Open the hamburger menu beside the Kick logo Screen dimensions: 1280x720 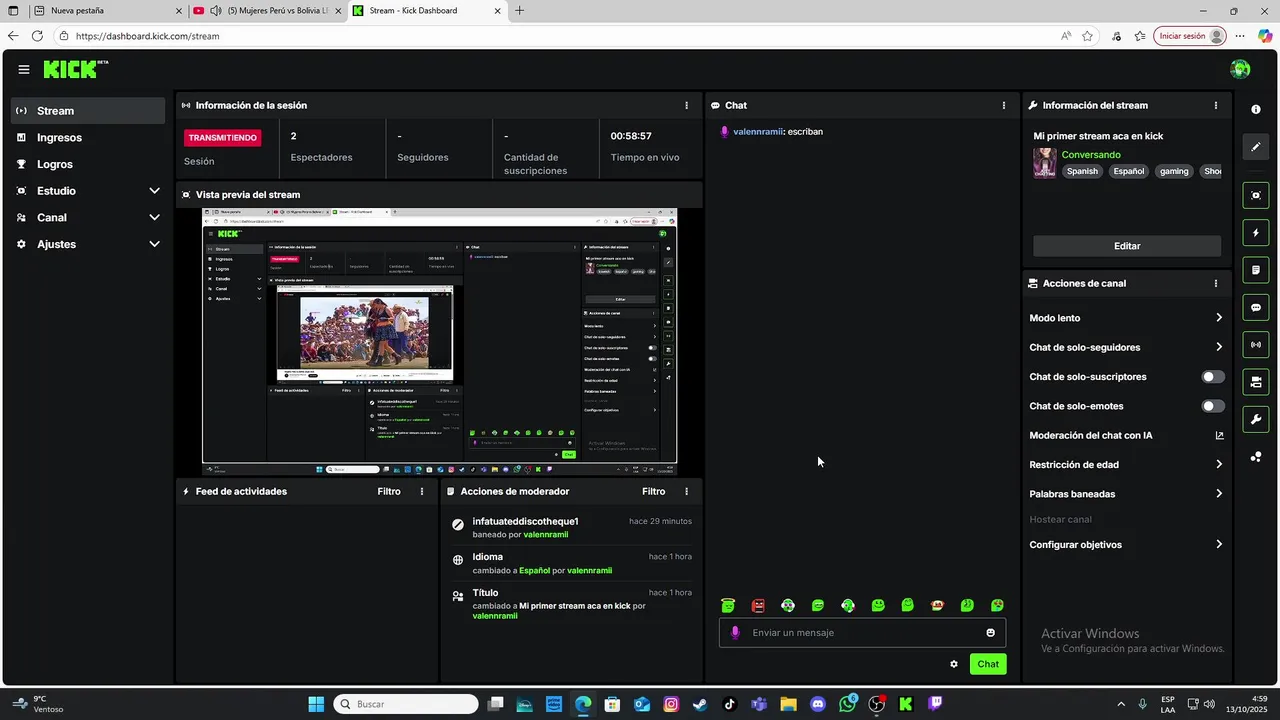tap(23, 69)
